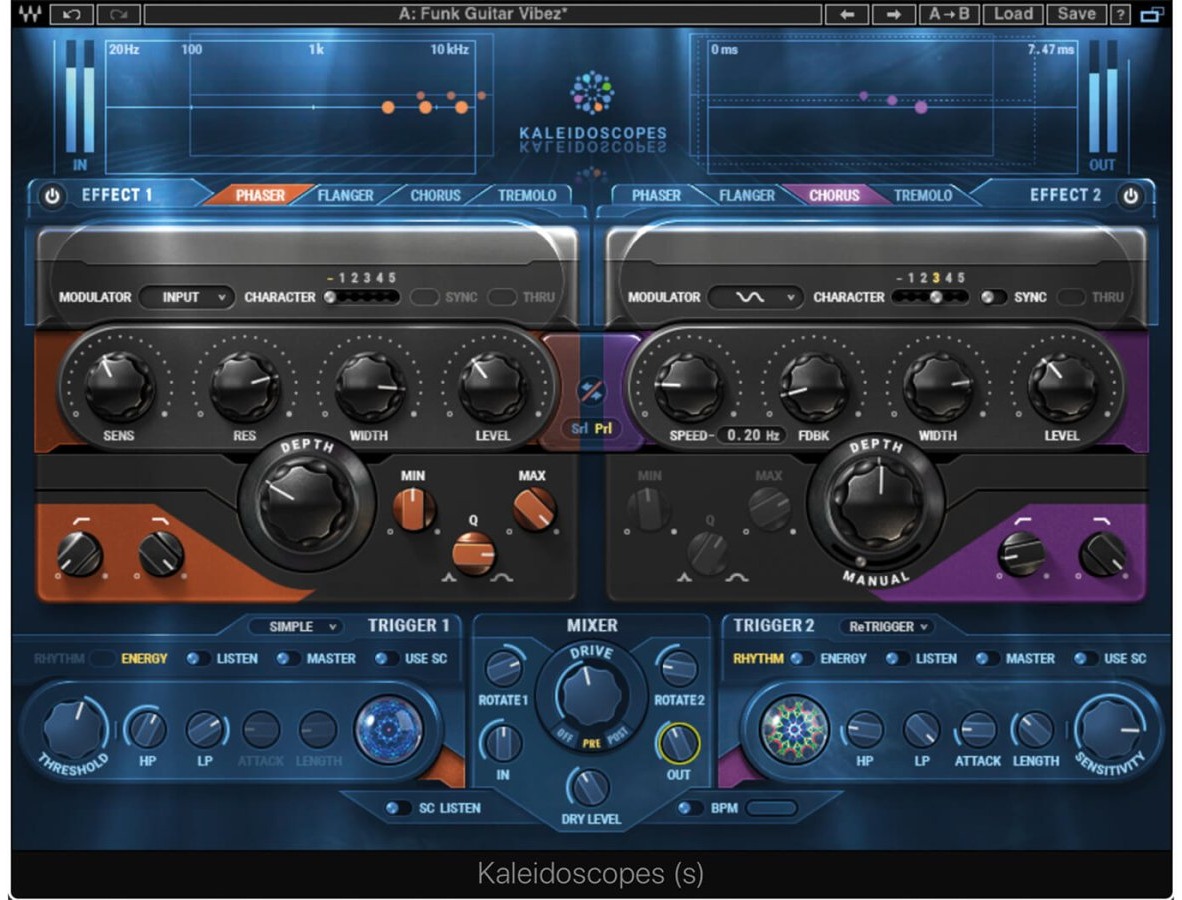Select Effect 2 PHASER tab
1182x900 pixels.
tap(656, 195)
